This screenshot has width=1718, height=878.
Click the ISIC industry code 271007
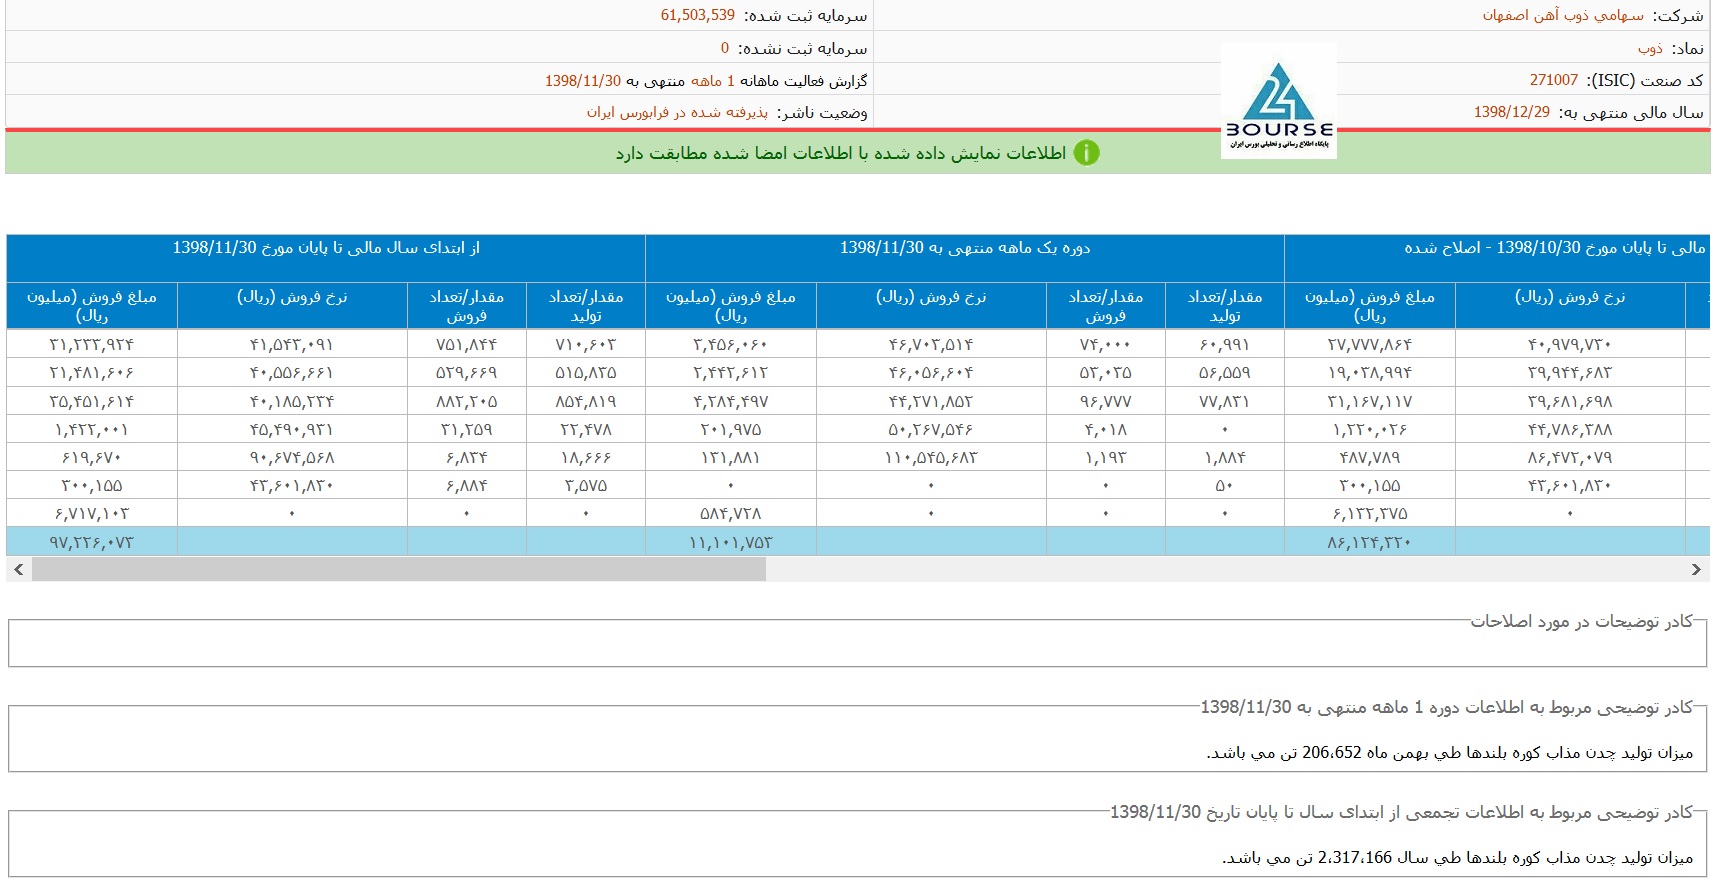1553,80
